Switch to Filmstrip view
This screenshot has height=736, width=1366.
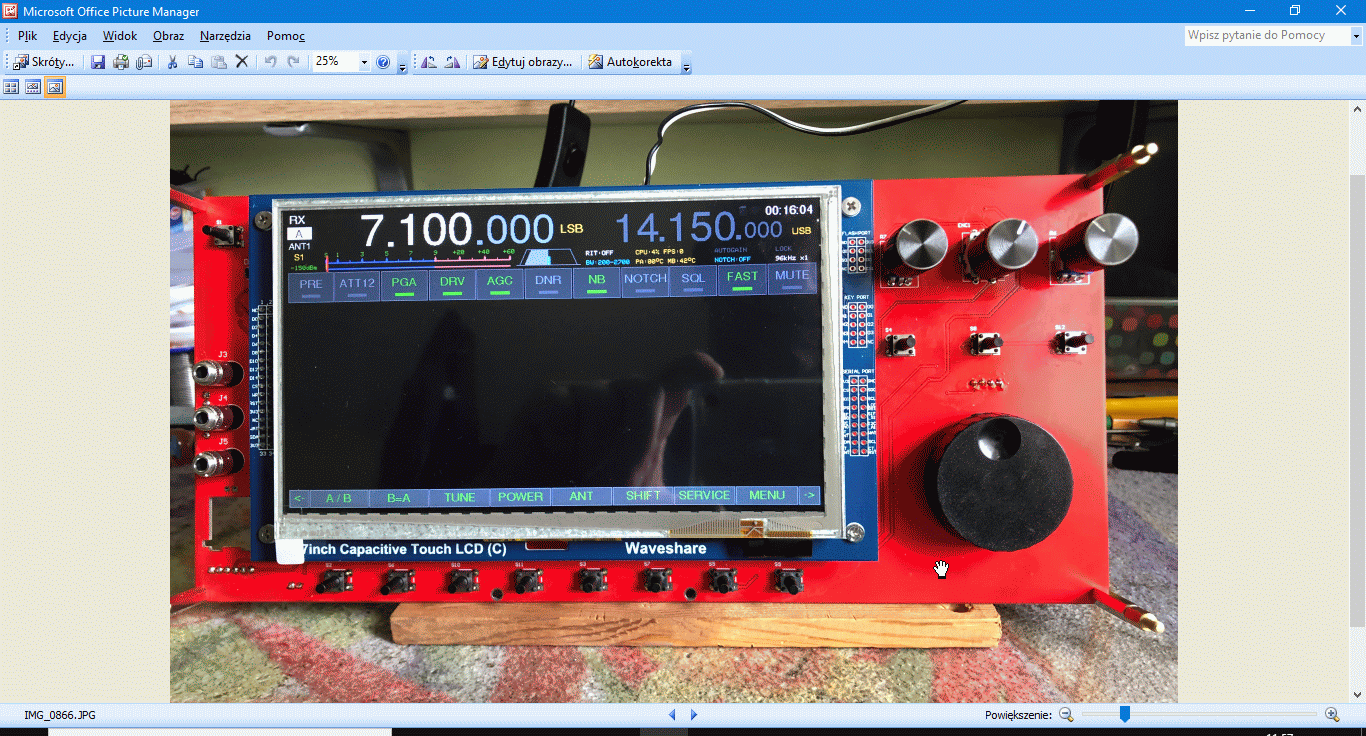click(x=33, y=87)
